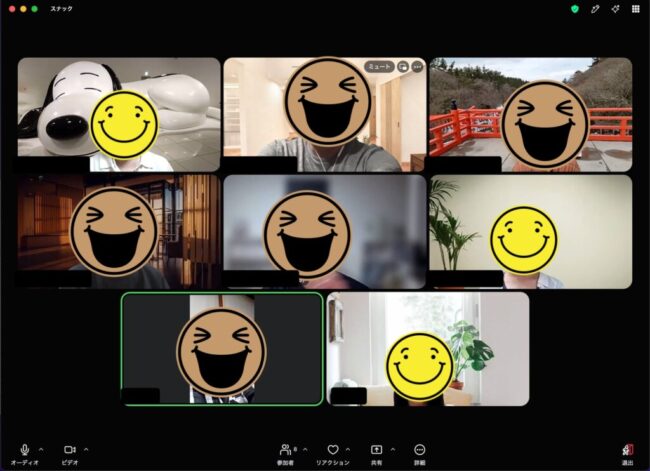Open the annotation pen icon in the title bar
The height and width of the screenshot is (471, 650).
[x=595, y=9]
